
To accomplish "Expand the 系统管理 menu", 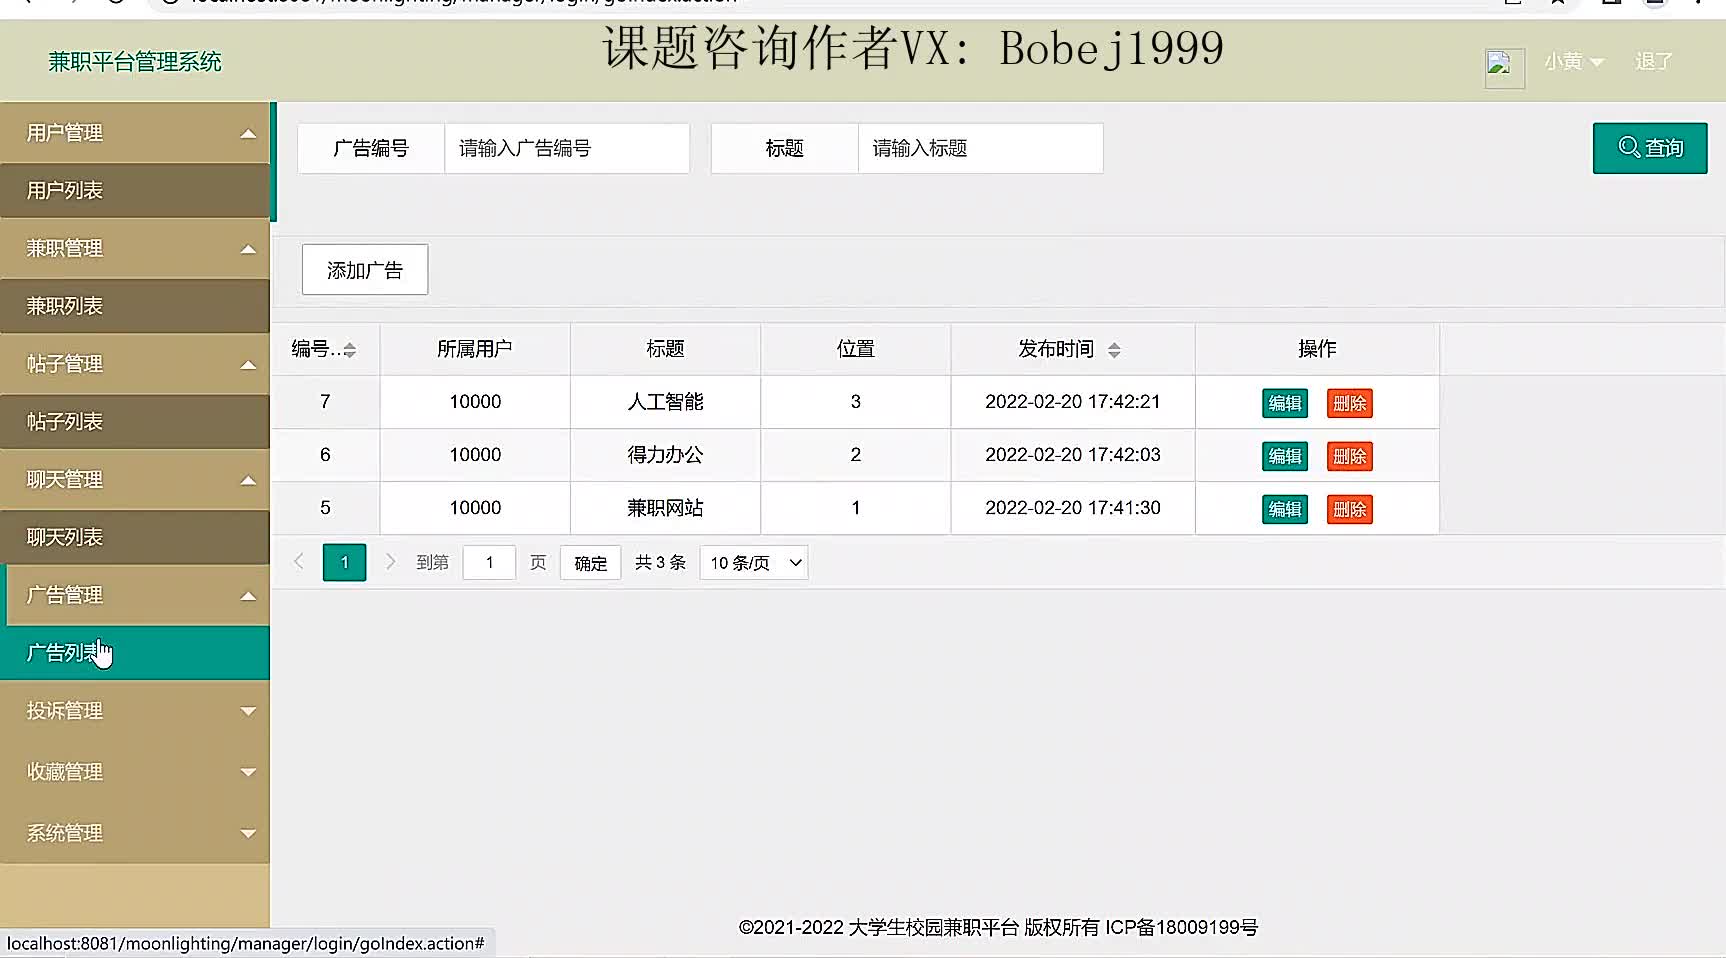I will (x=135, y=833).
